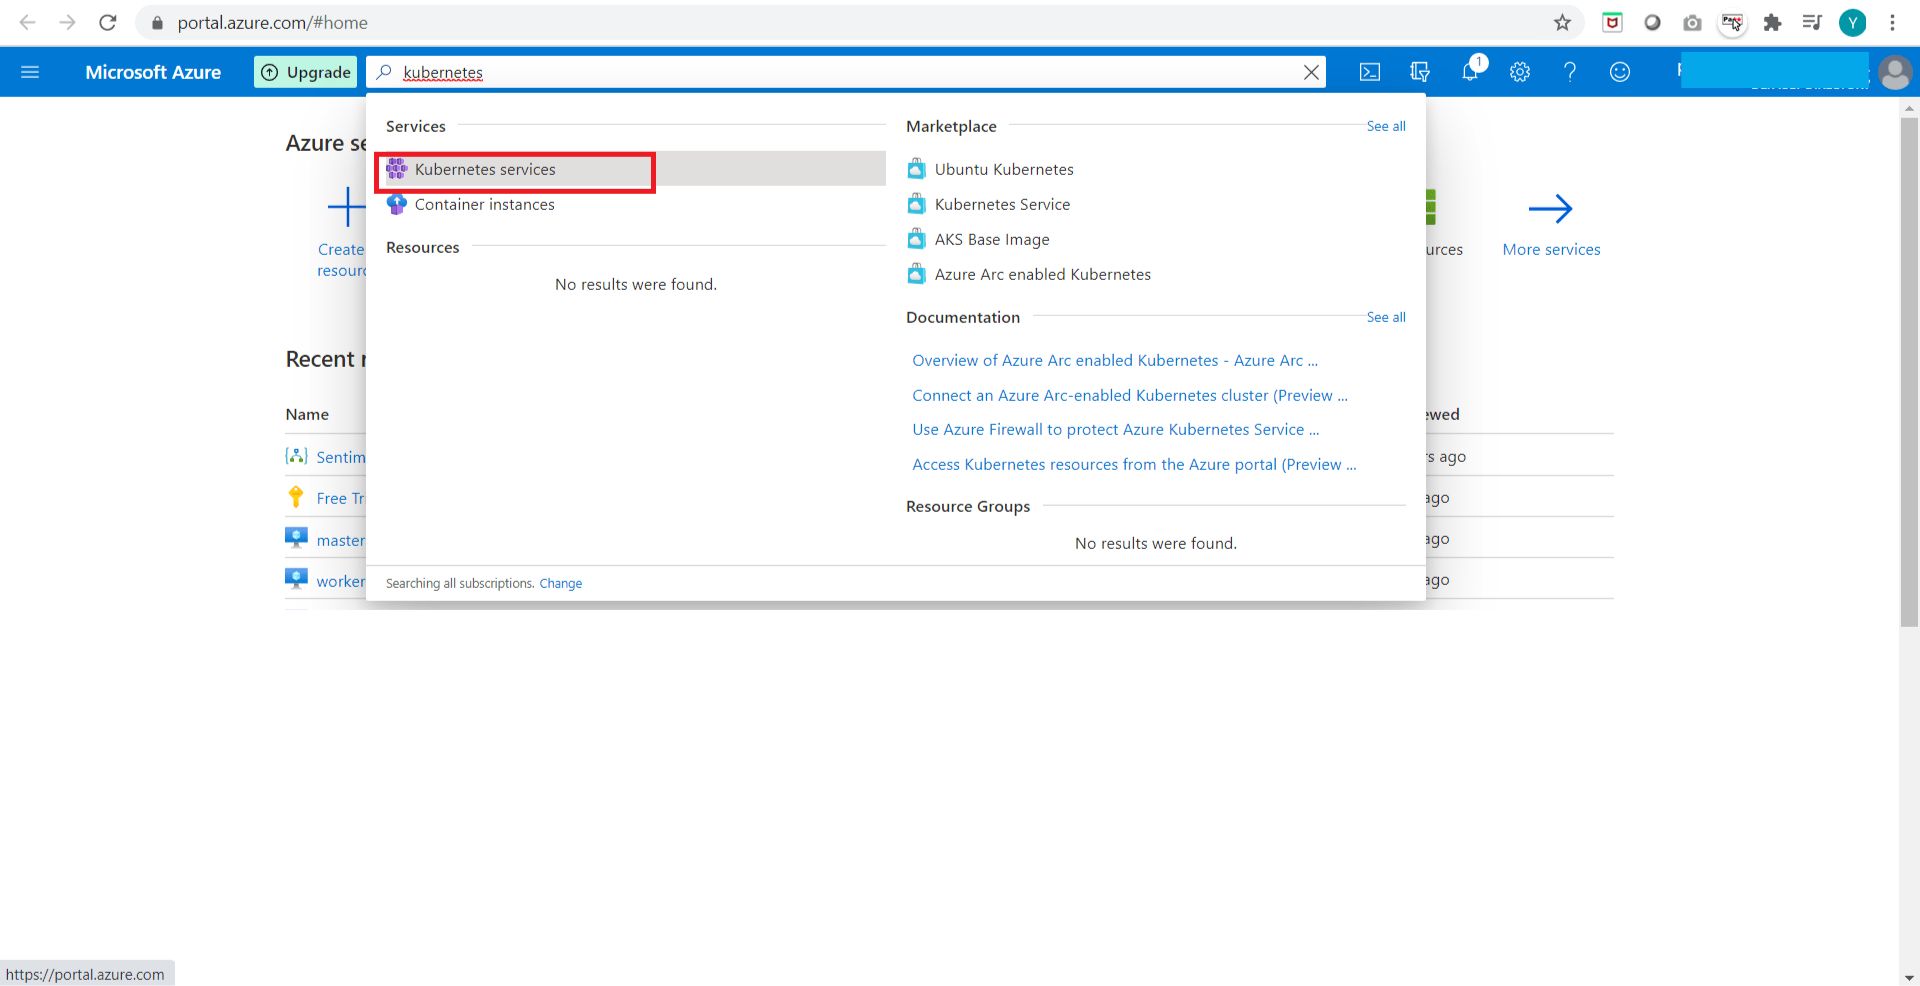Click AKS Base Image bag icon
The width and height of the screenshot is (1920, 986).
click(x=916, y=239)
